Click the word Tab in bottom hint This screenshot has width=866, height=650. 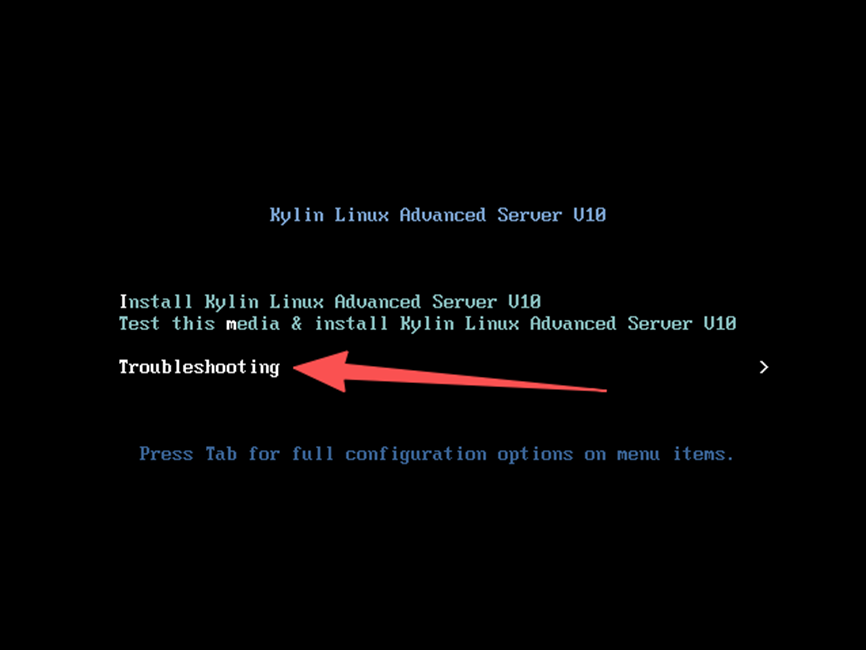(221, 454)
